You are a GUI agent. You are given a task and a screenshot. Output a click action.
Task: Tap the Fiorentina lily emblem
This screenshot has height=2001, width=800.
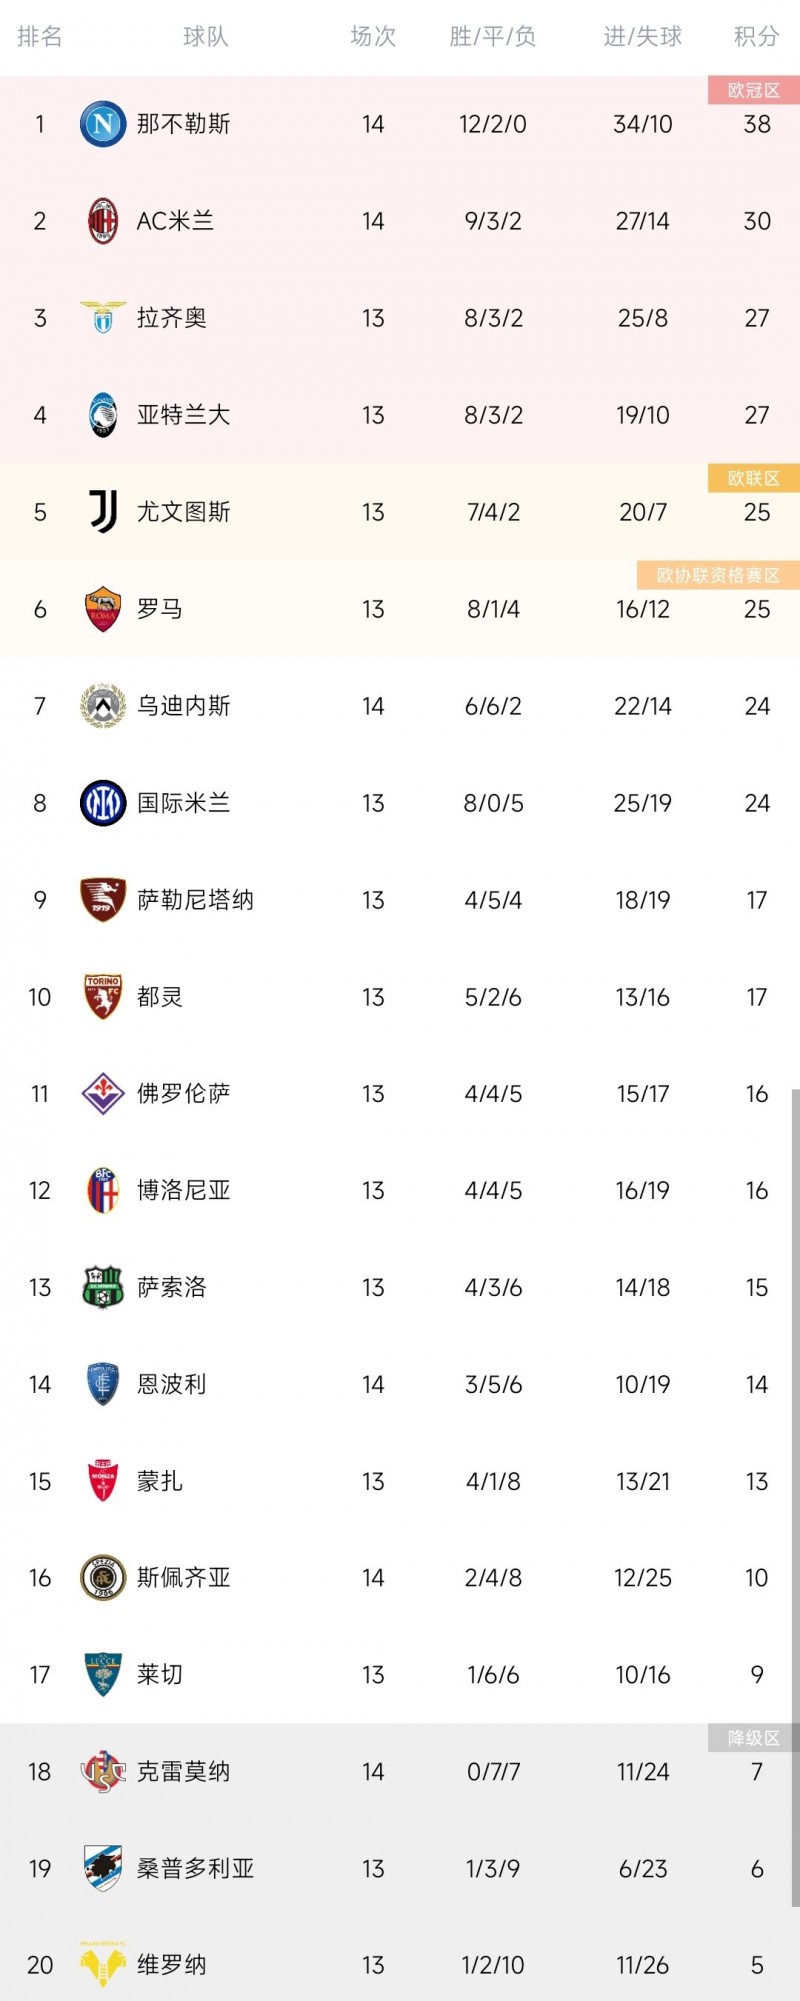pyautogui.click(x=103, y=1094)
